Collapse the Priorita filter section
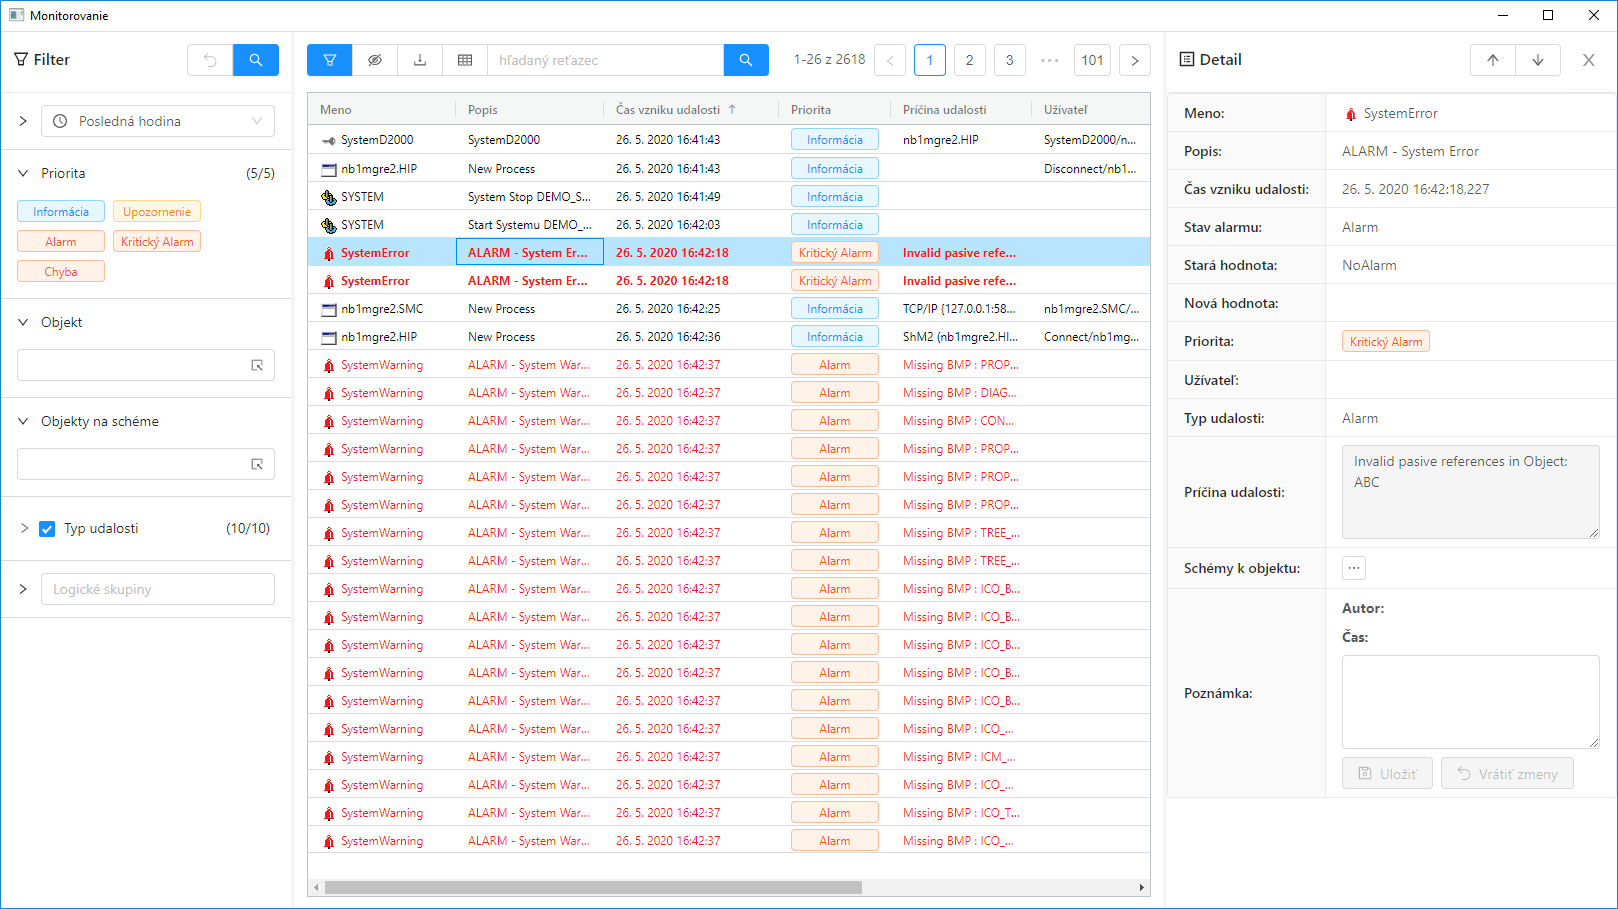The height and width of the screenshot is (909, 1618). coord(23,173)
